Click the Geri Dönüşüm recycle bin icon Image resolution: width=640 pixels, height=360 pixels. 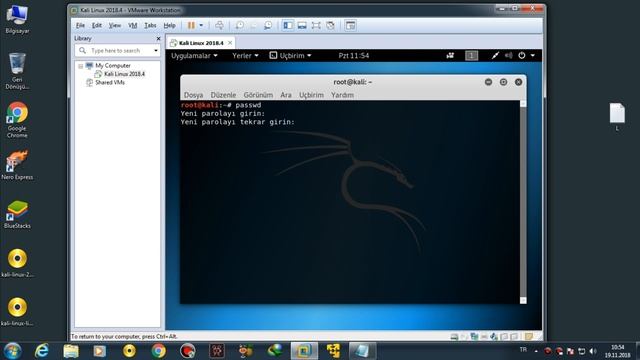[17, 71]
